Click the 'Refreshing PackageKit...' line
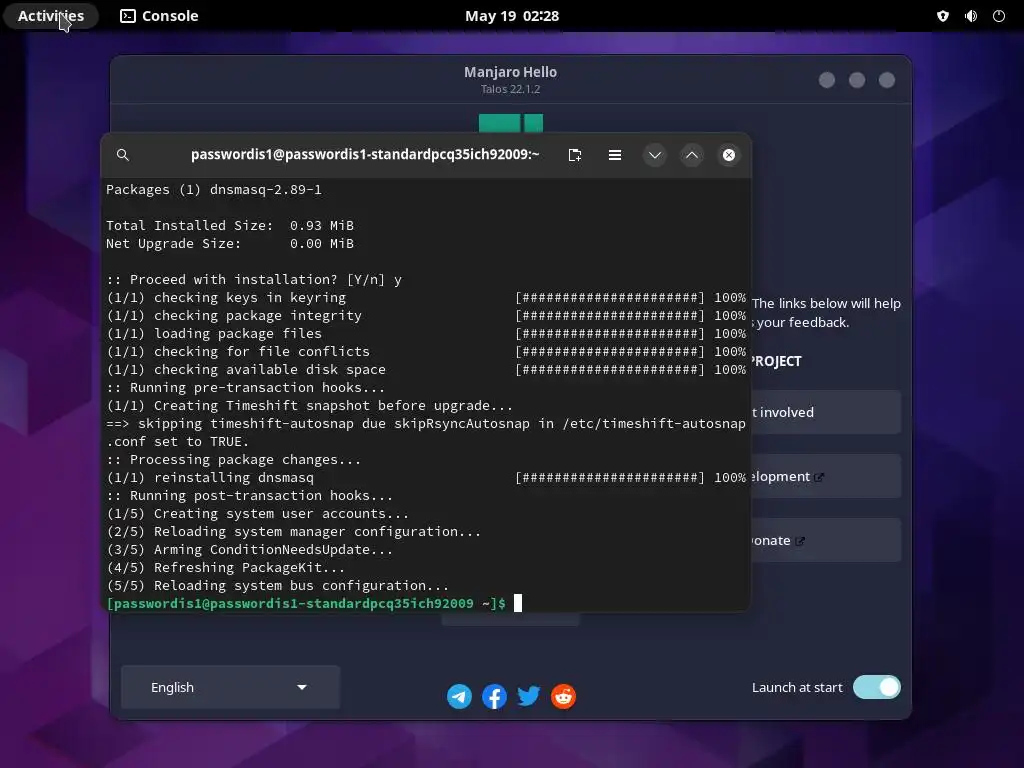This screenshot has width=1024, height=768. click(x=225, y=568)
